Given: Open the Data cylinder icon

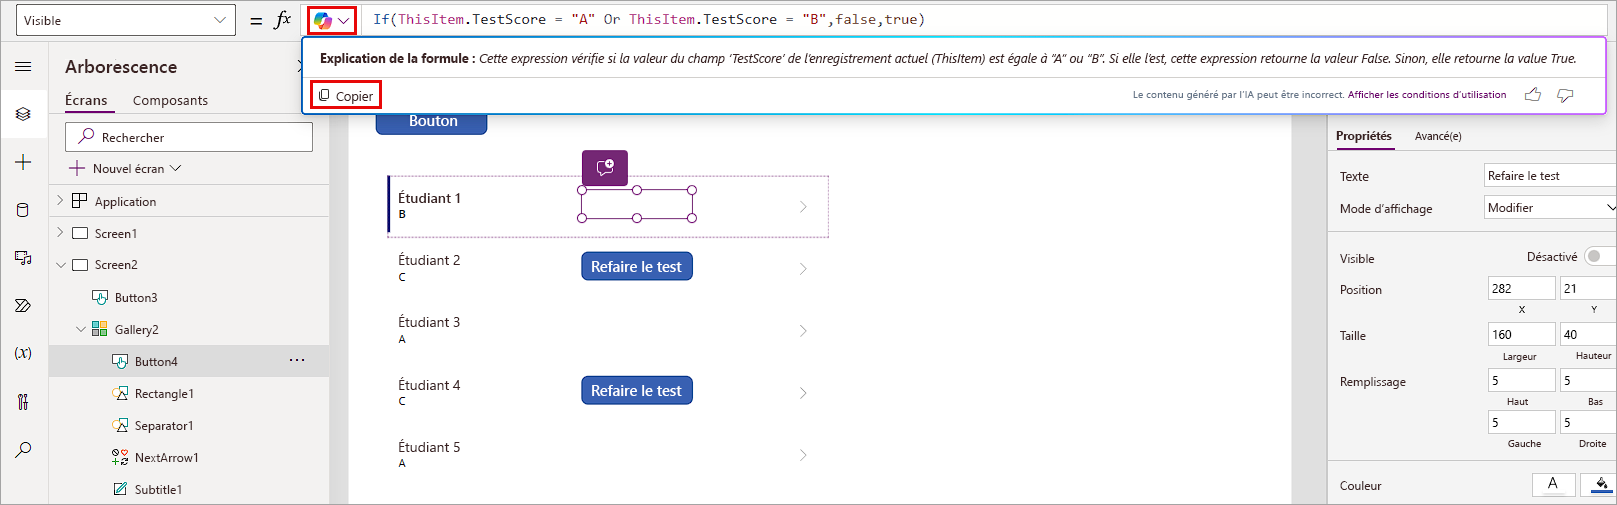Looking at the screenshot, I should [23, 210].
